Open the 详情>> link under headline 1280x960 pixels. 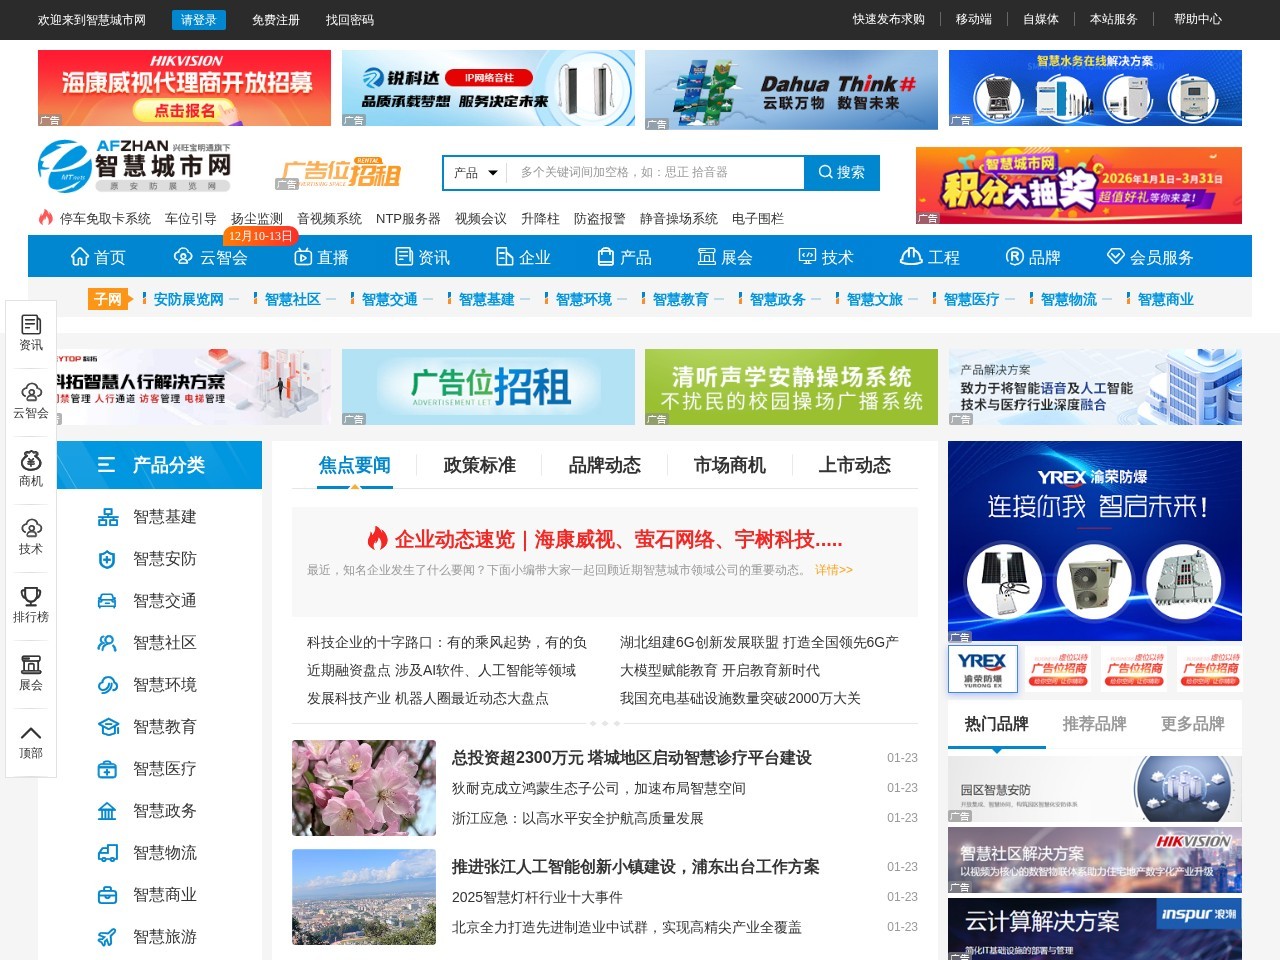[x=833, y=570]
